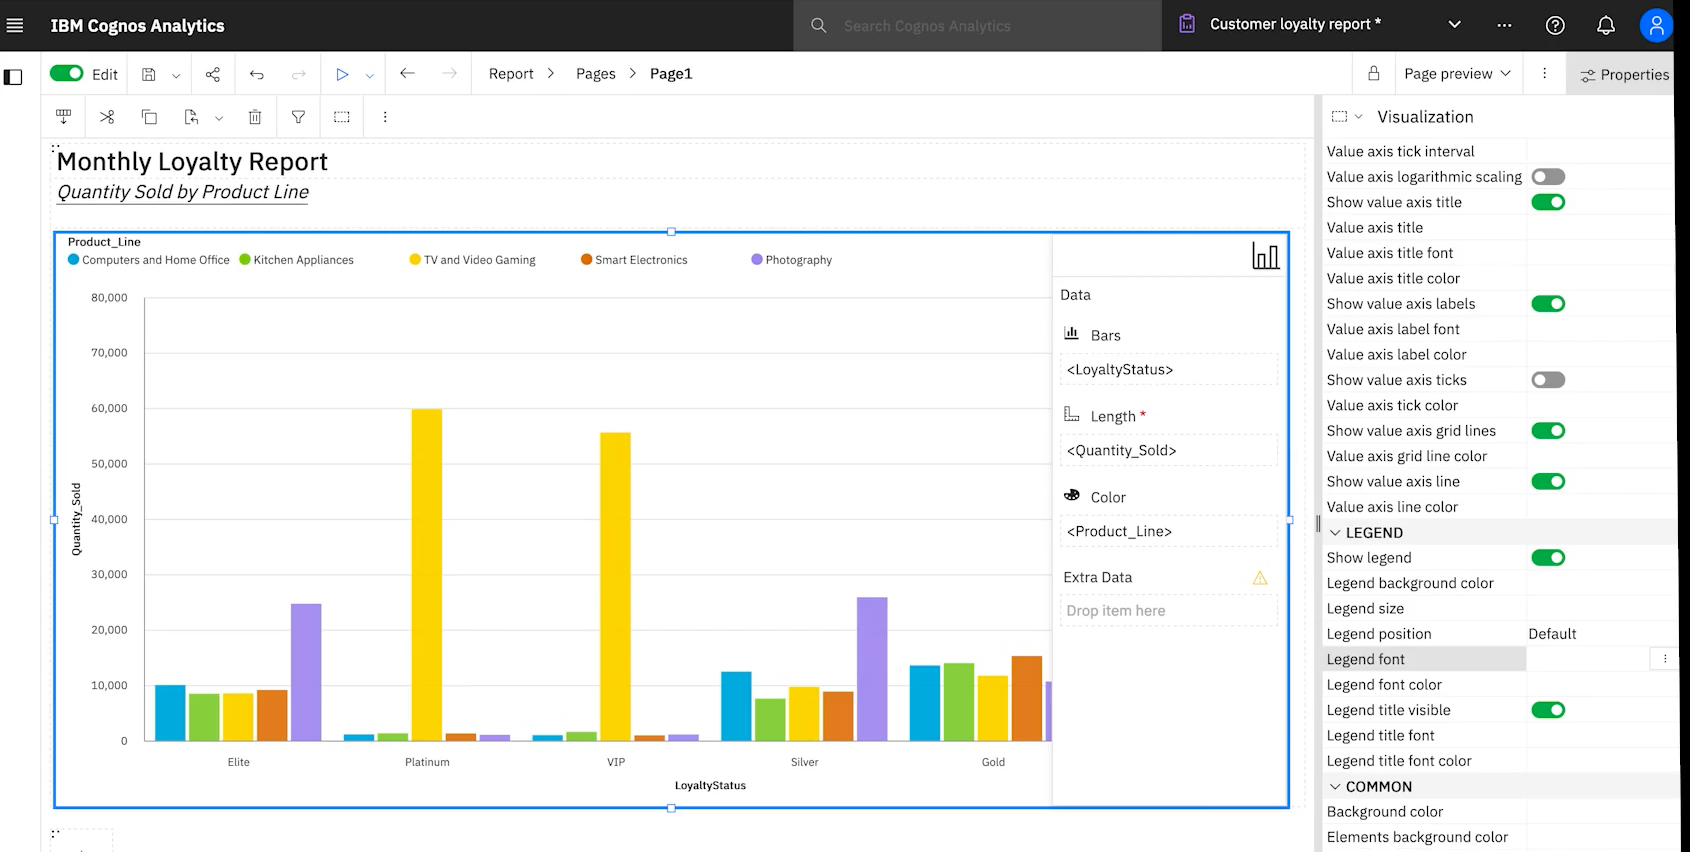
Task: Click the Value axis title color field
Action: point(1600,279)
